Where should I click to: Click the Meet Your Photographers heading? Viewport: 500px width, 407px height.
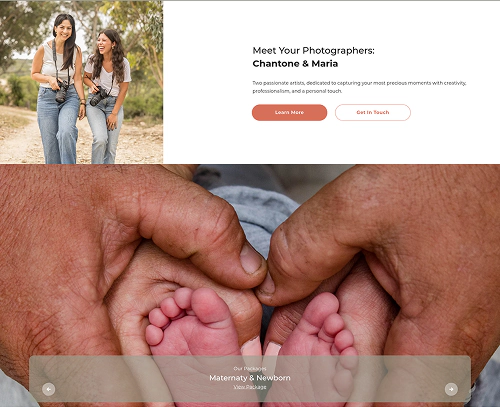tap(313, 51)
